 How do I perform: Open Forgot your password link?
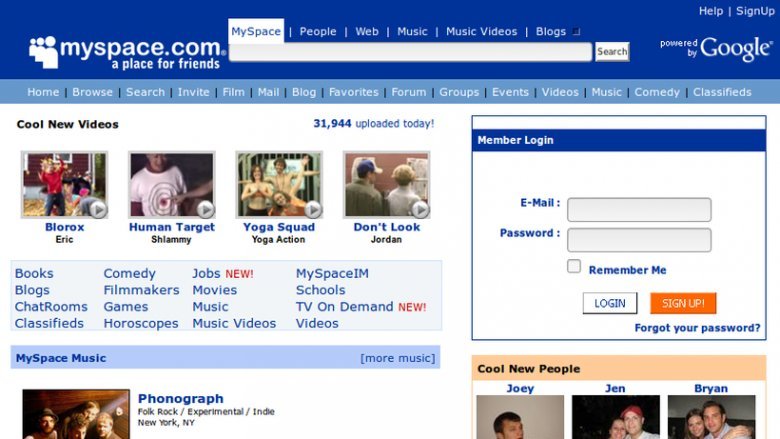[697, 328]
